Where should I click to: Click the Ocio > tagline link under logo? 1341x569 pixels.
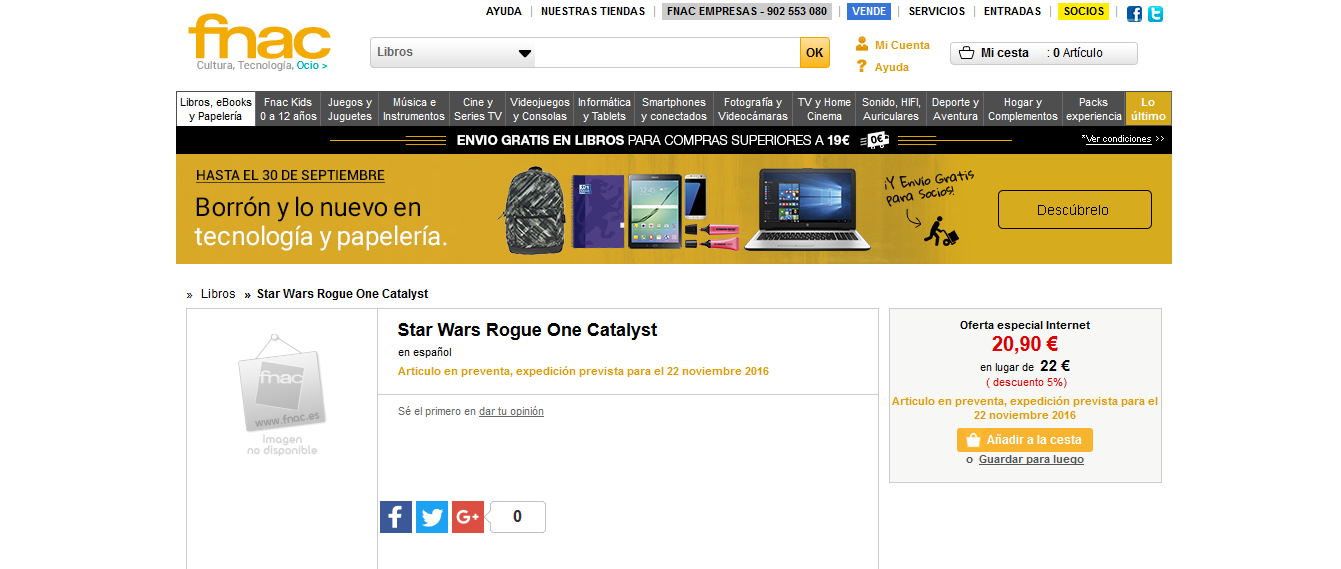coord(312,65)
